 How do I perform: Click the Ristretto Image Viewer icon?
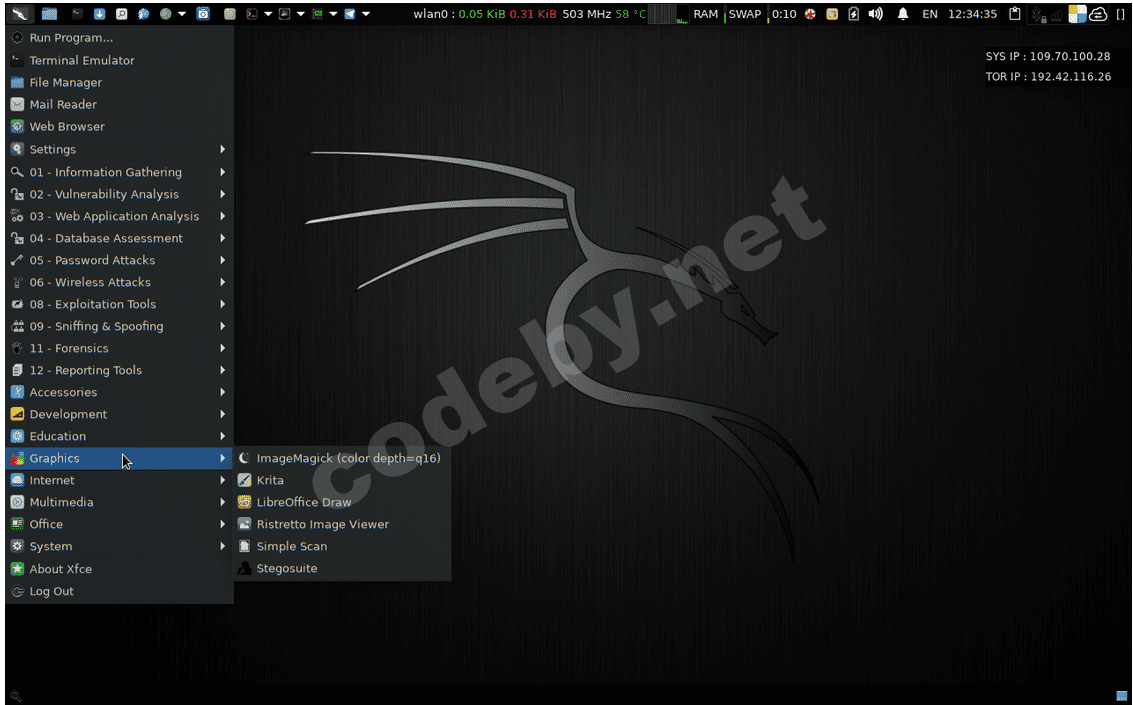click(x=244, y=524)
